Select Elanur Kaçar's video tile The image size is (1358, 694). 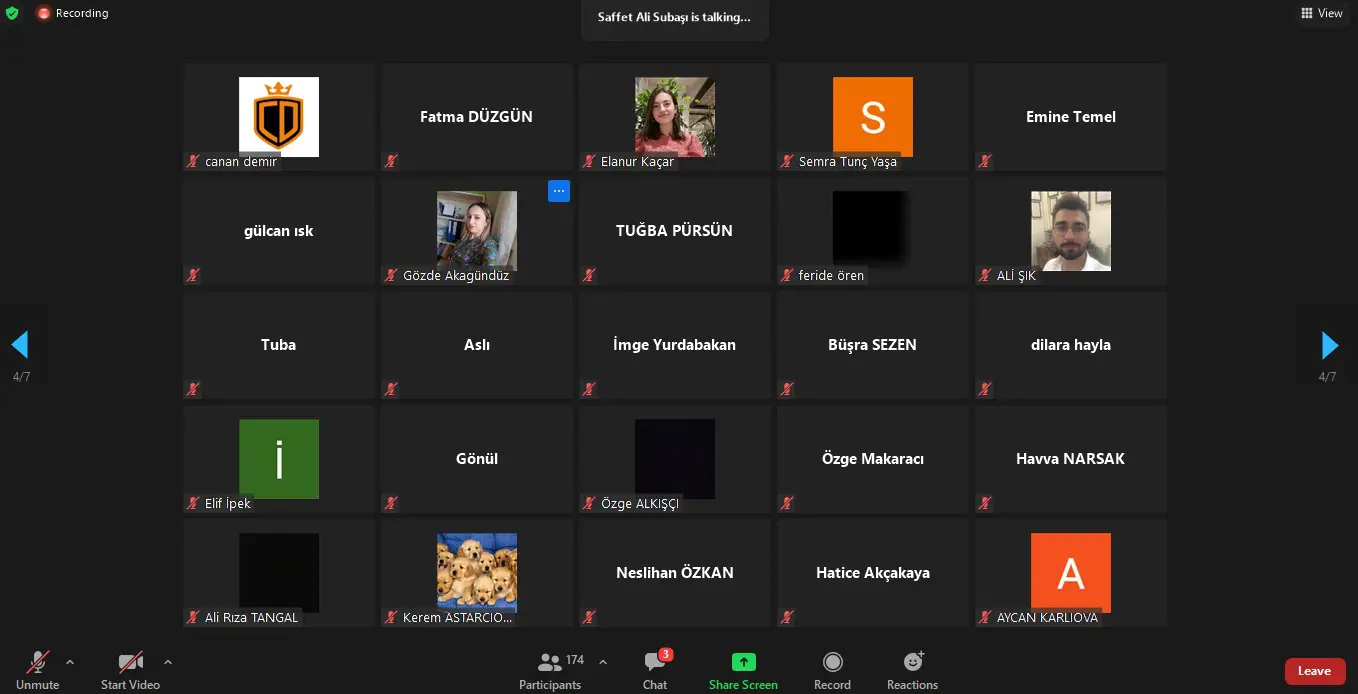tap(675, 117)
